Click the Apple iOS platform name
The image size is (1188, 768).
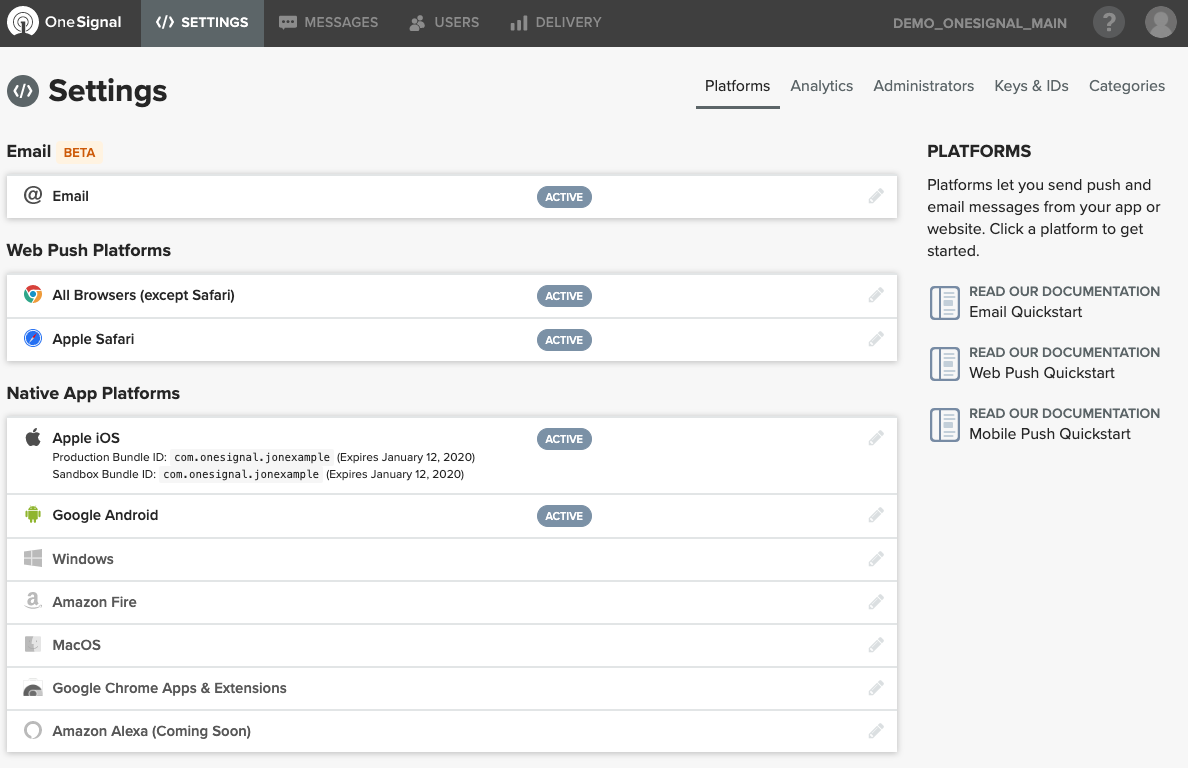coord(86,438)
